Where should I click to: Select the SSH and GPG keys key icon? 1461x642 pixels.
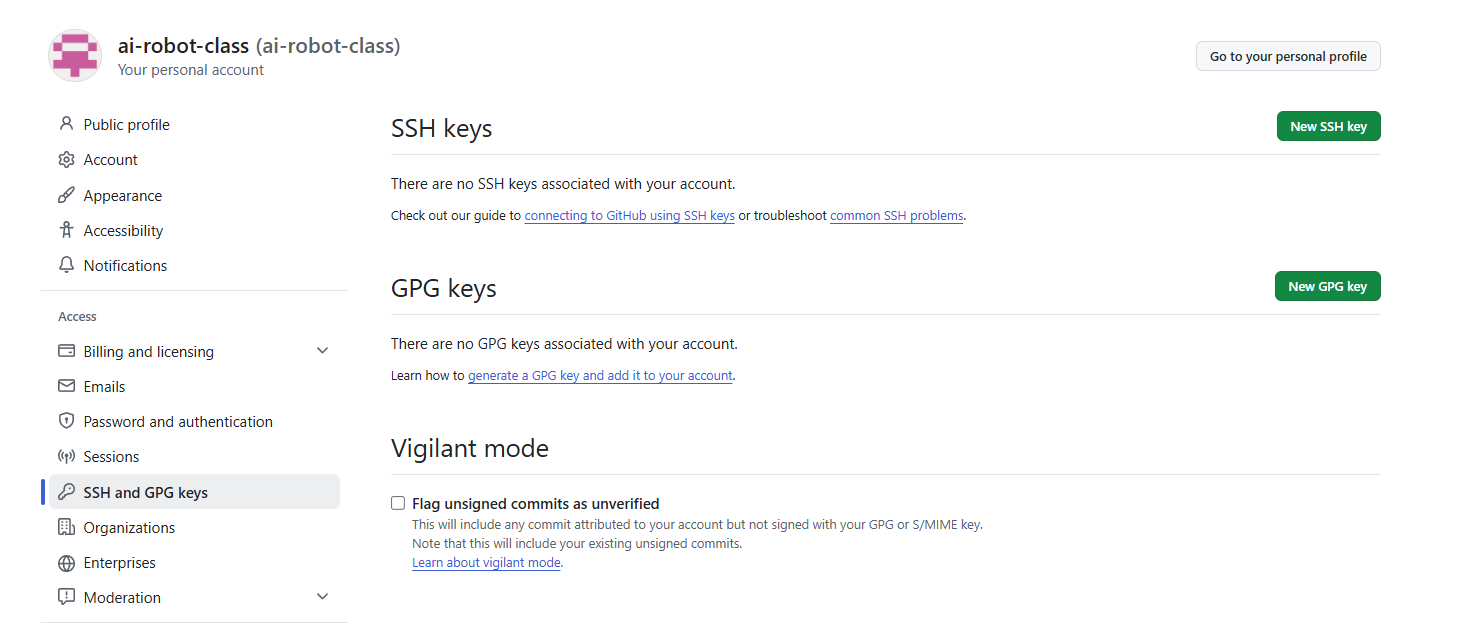click(66, 491)
